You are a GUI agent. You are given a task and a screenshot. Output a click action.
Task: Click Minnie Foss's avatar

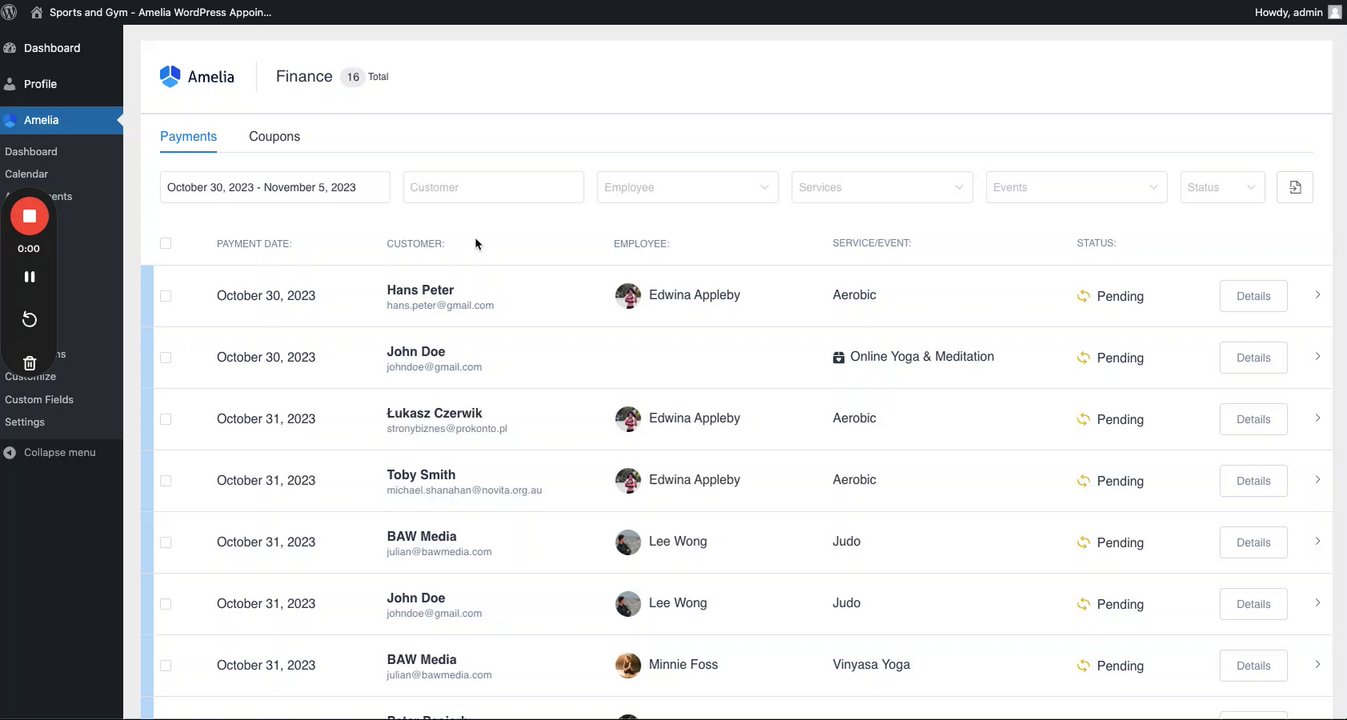[628, 665]
